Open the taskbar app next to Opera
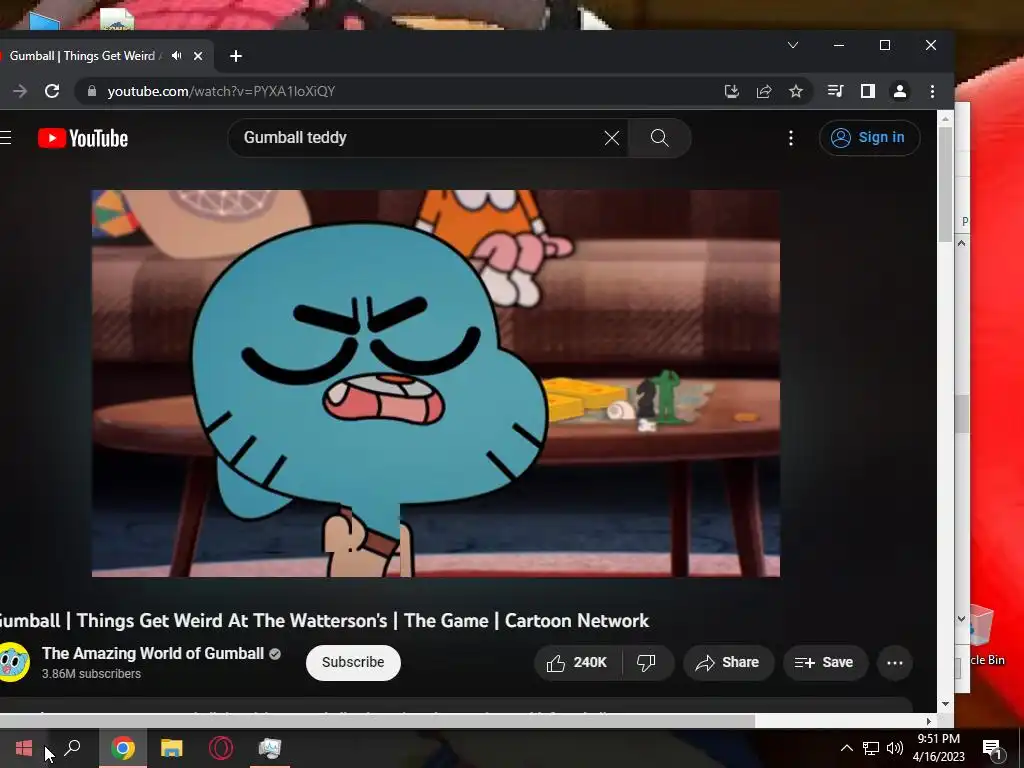The height and width of the screenshot is (768, 1024). pos(270,748)
